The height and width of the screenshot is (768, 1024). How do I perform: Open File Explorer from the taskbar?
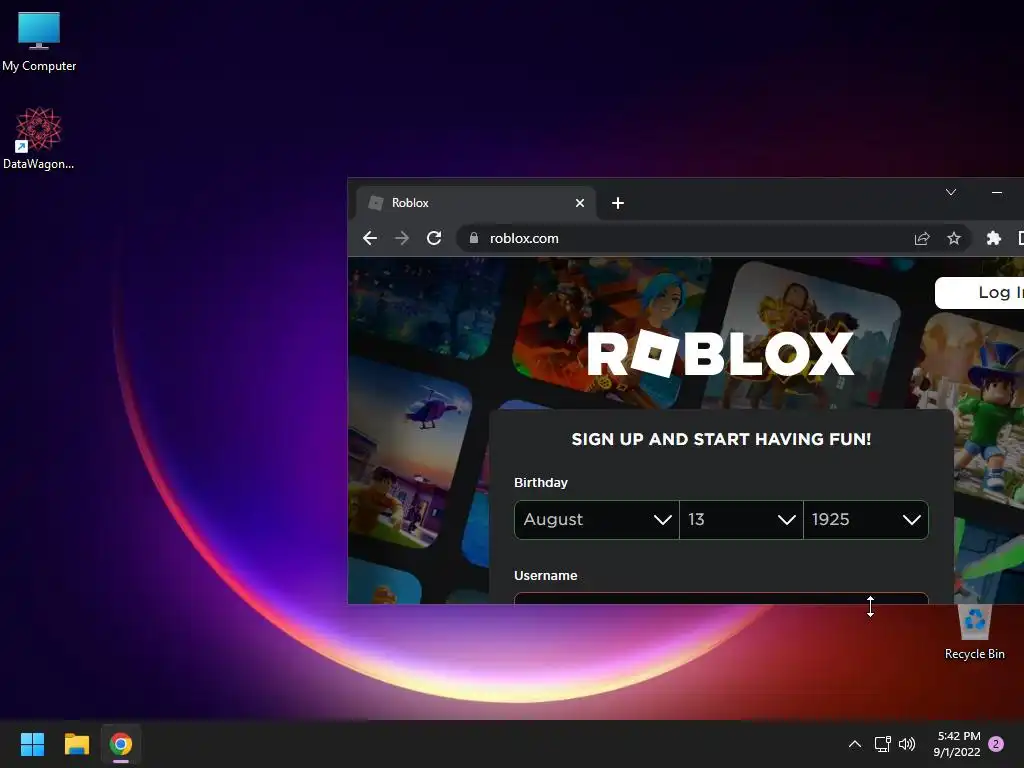pos(76,744)
